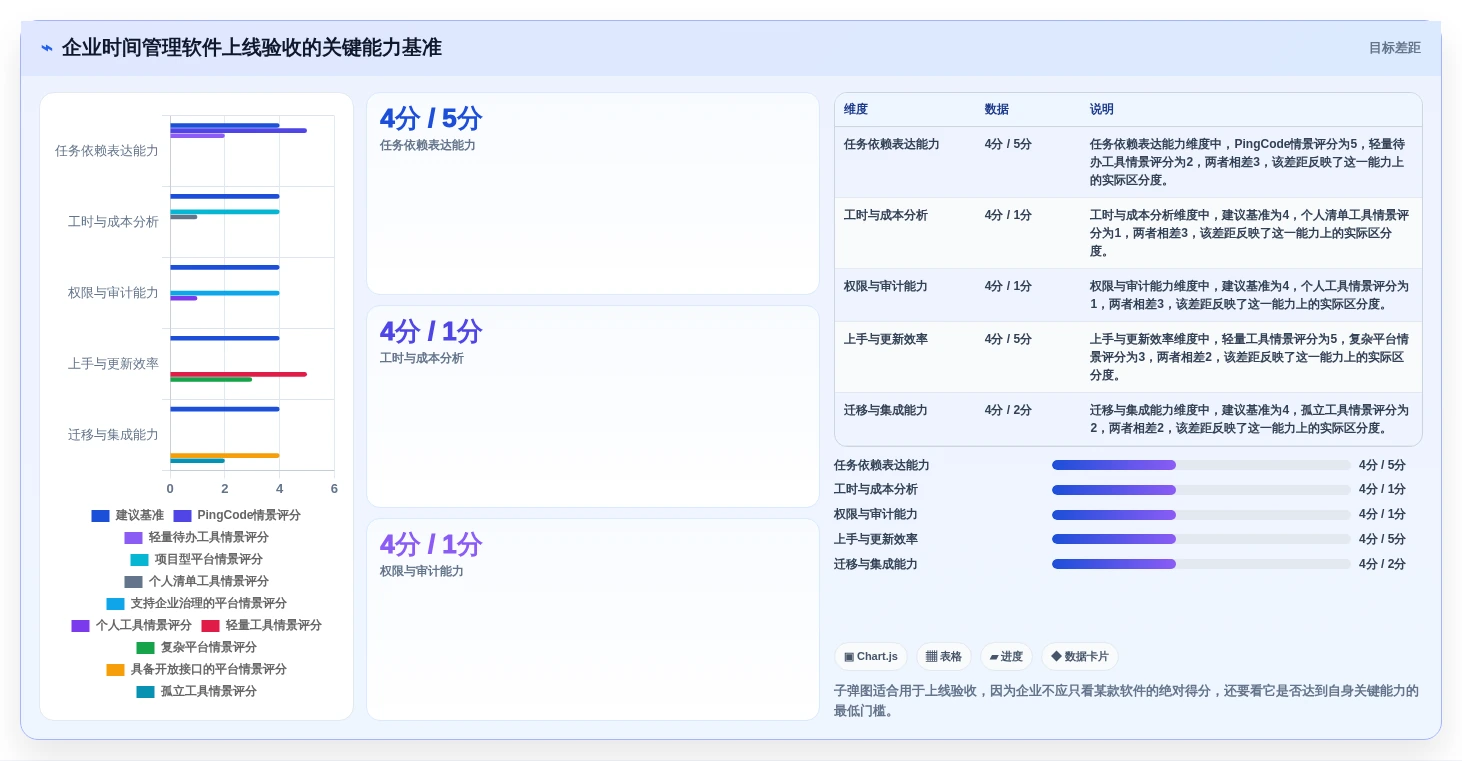Click the footer note starting with 子弹图适合用于上线验收
Viewport: 1462px width, 761px height.
(1126, 701)
